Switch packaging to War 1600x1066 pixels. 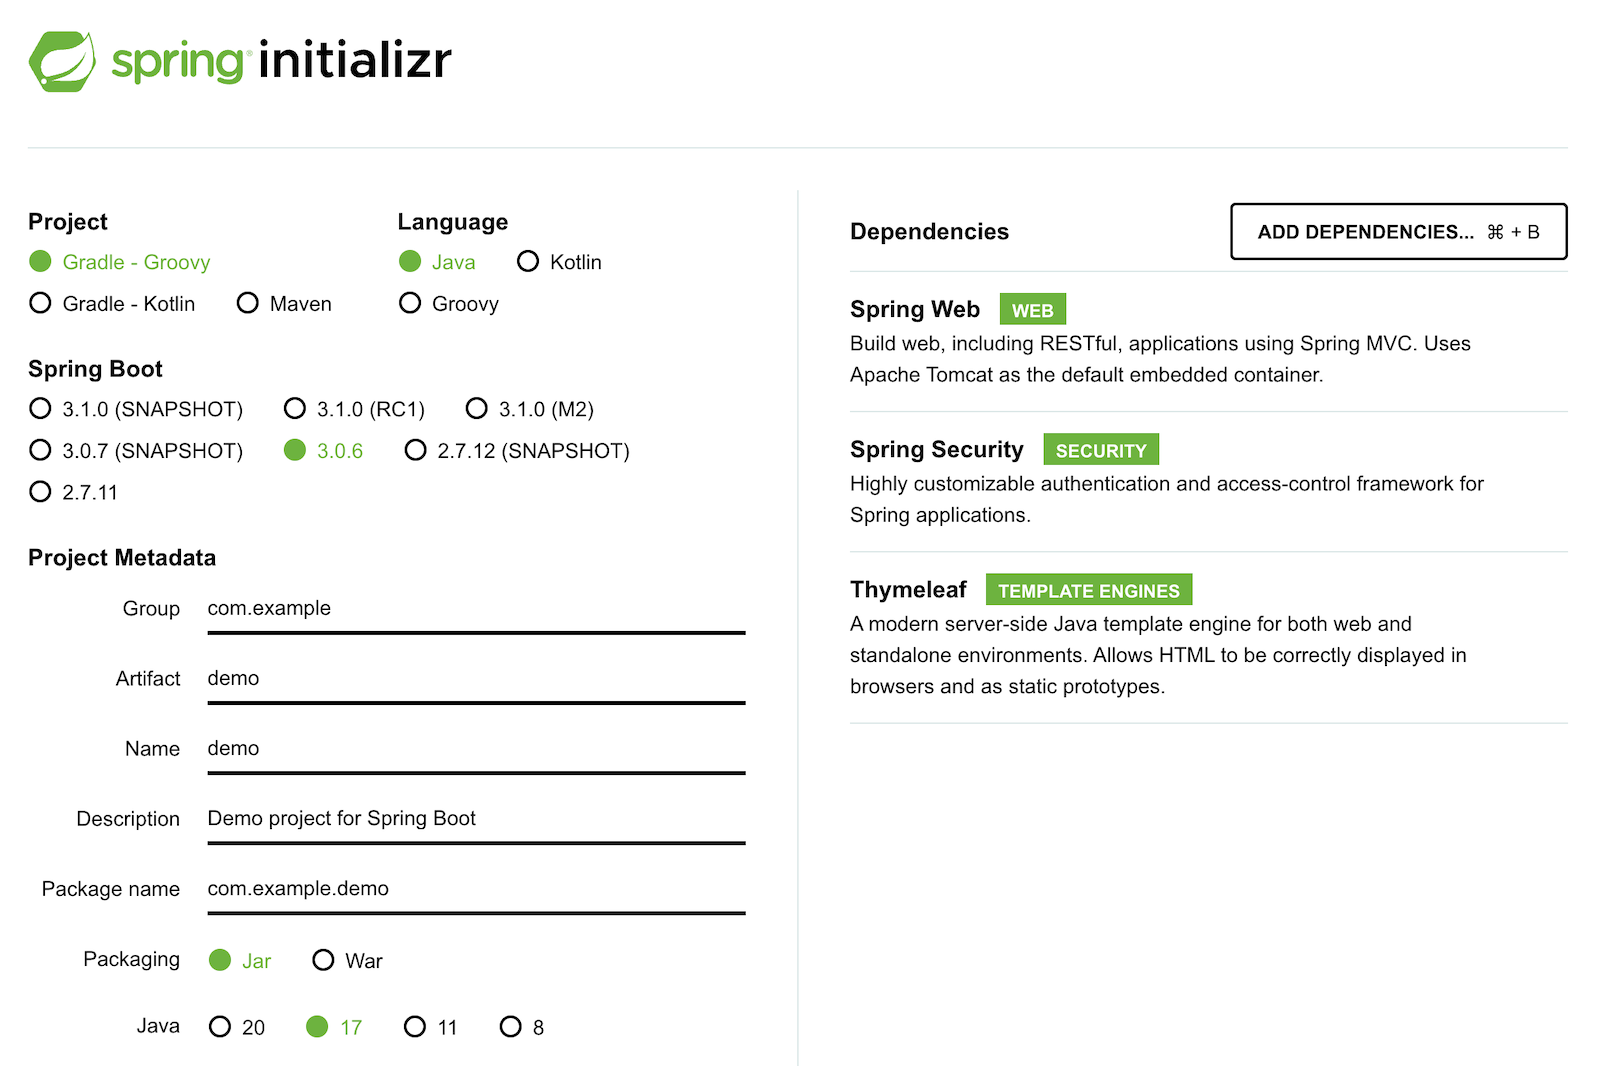click(323, 960)
